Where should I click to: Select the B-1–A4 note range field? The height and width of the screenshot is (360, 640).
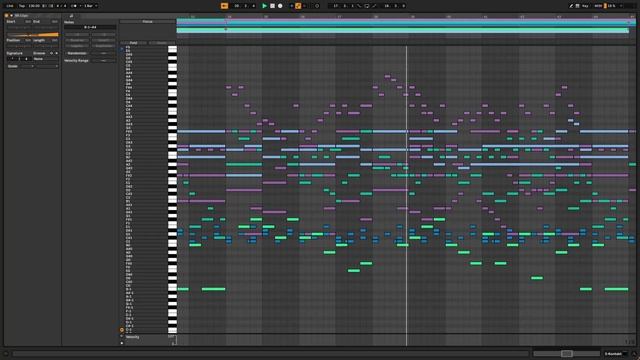90,27
